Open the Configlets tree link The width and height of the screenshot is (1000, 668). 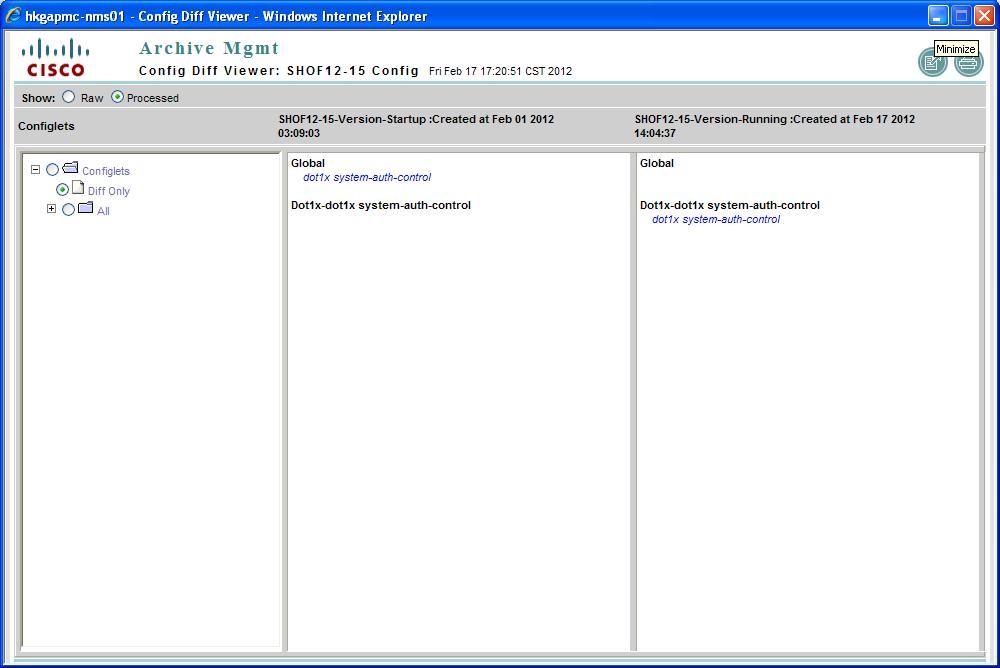pyautogui.click(x=106, y=171)
